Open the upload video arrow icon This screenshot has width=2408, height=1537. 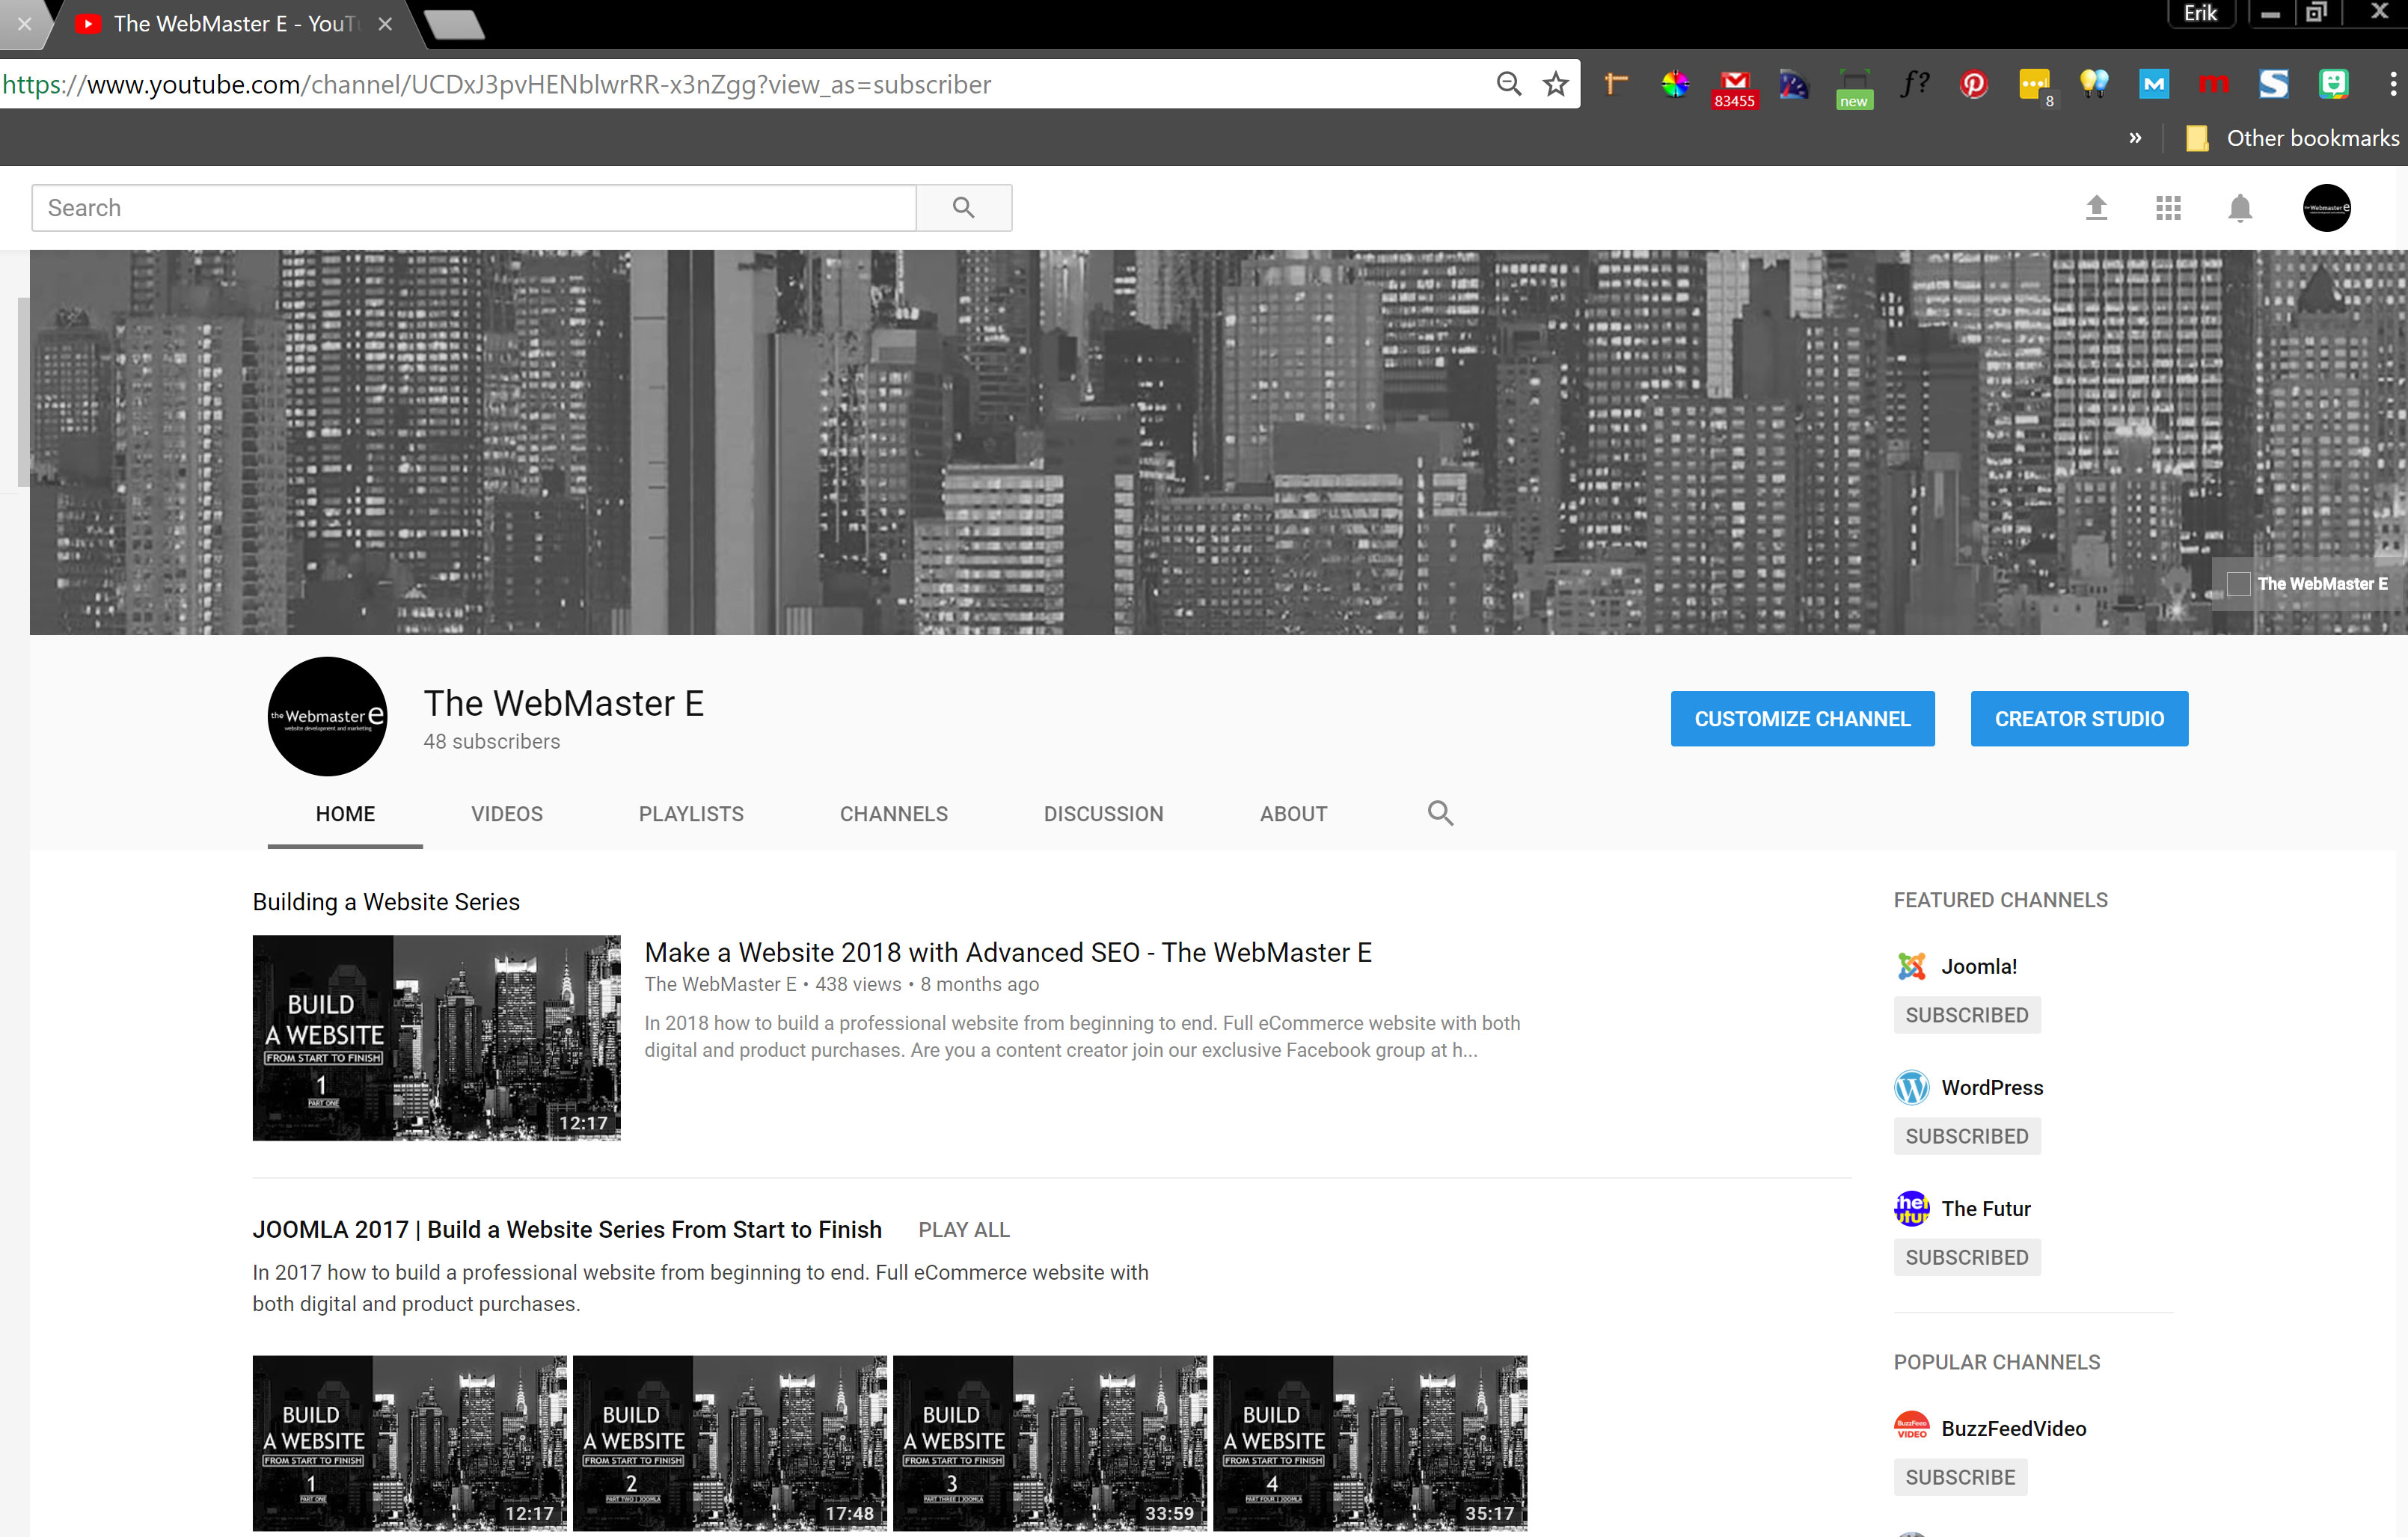click(x=2096, y=207)
